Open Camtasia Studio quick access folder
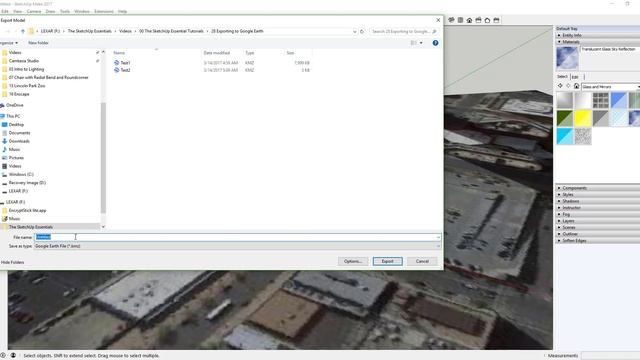 pyautogui.click(x=24, y=61)
